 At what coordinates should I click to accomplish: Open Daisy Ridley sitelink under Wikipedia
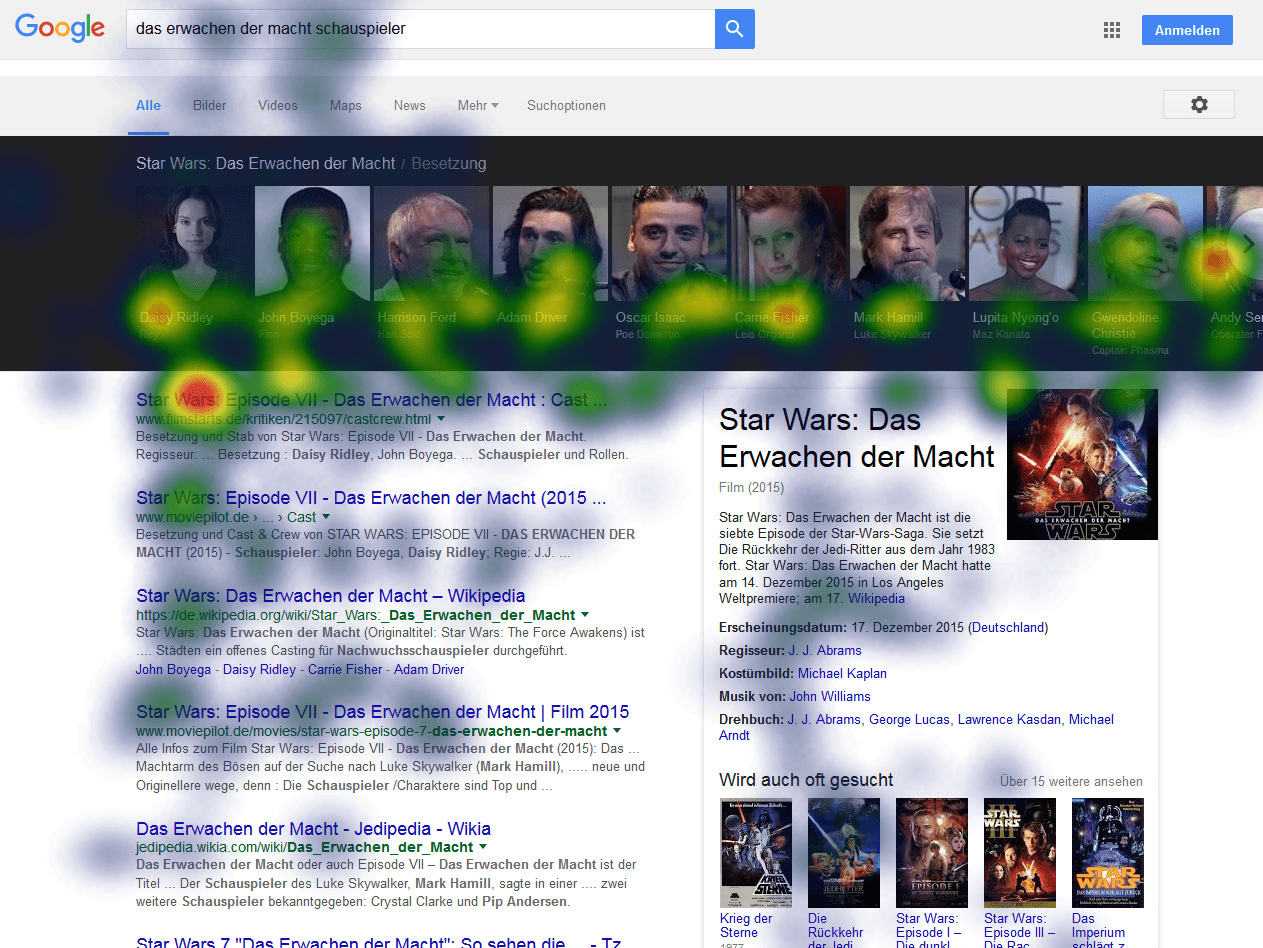click(259, 669)
